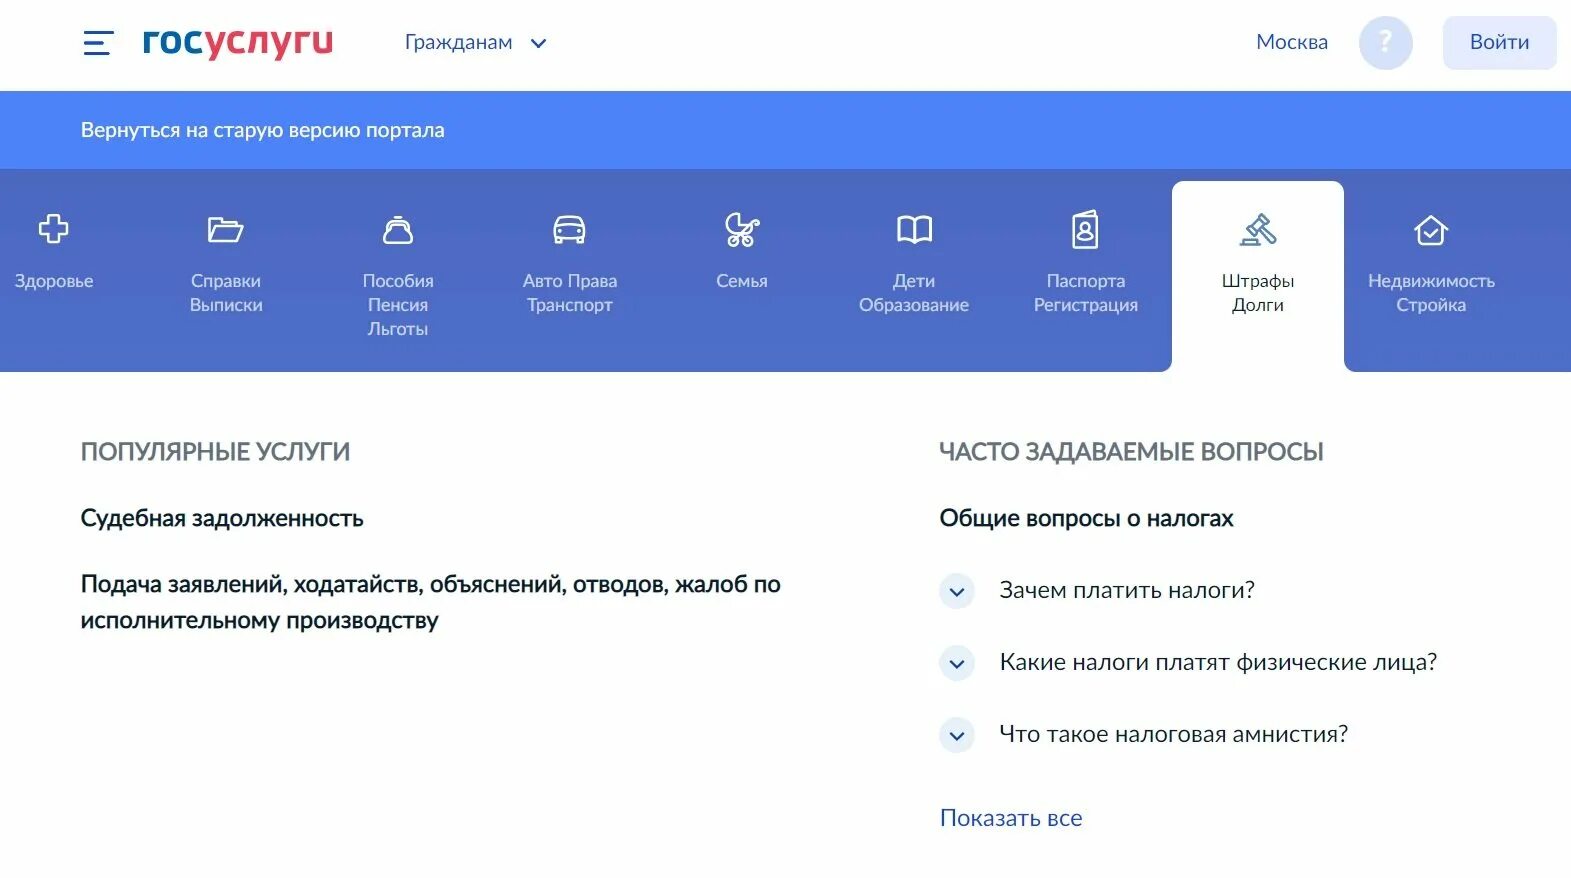The width and height of the screenshot is (1571, 878).
Task: Open question text 'Какие налоги платят физические лица?'
Action: tap(1218, 662)
